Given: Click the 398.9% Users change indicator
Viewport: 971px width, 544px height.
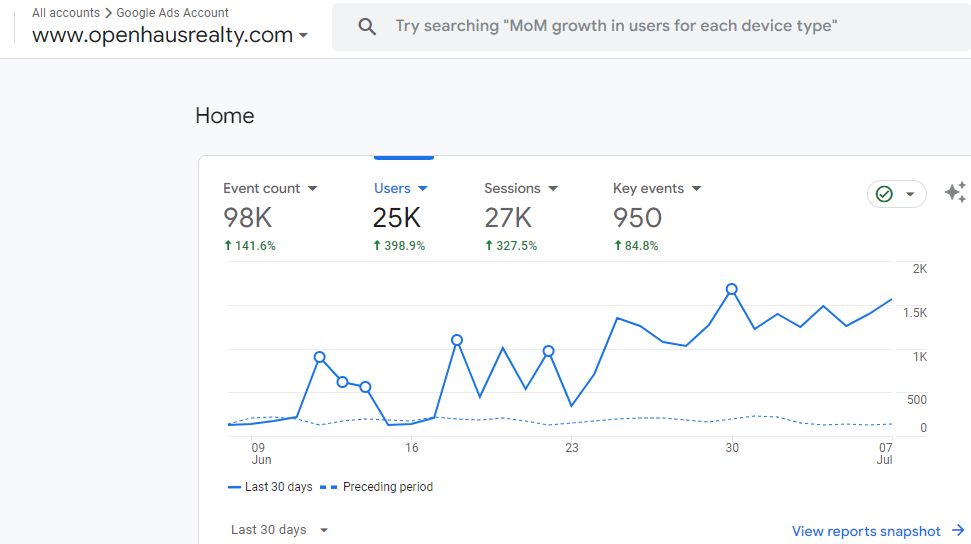Looking at the screenshot, I should pyautogui.click(x=399, y=246).
